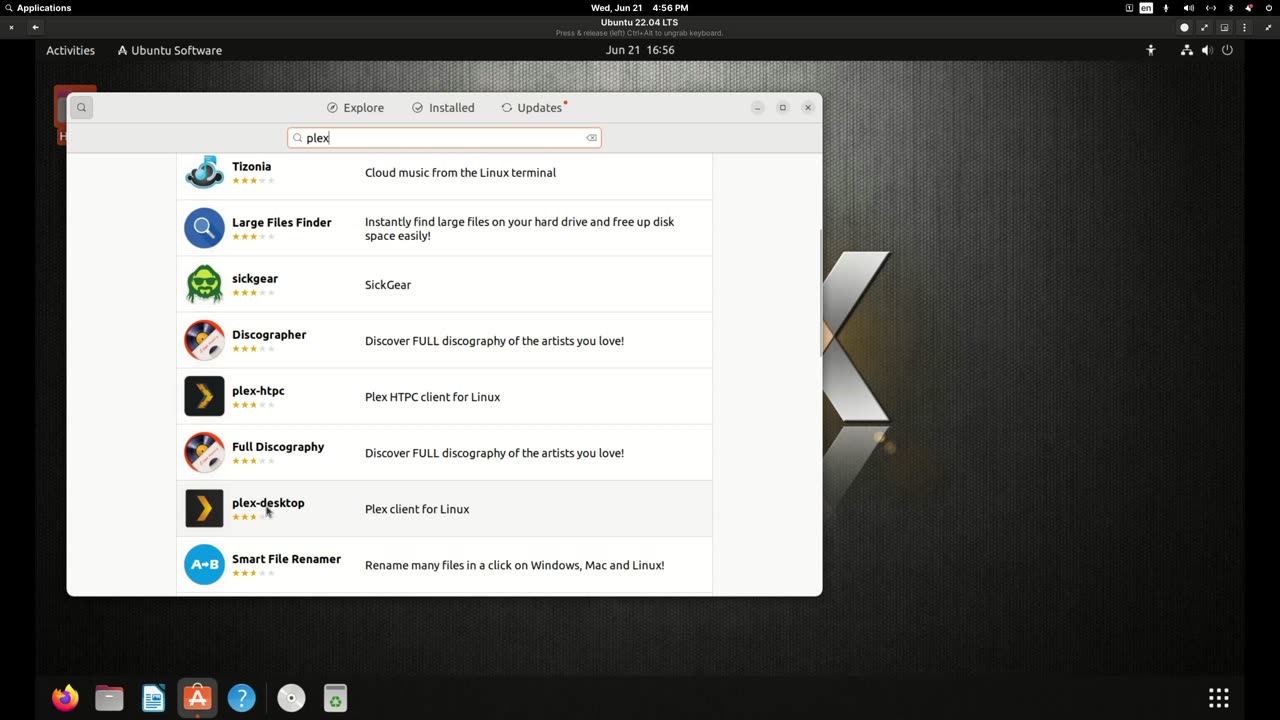Screen dimensions: 1280x720
Task: Minimize the Ubuntu Software window
Action: coord(757,107)
